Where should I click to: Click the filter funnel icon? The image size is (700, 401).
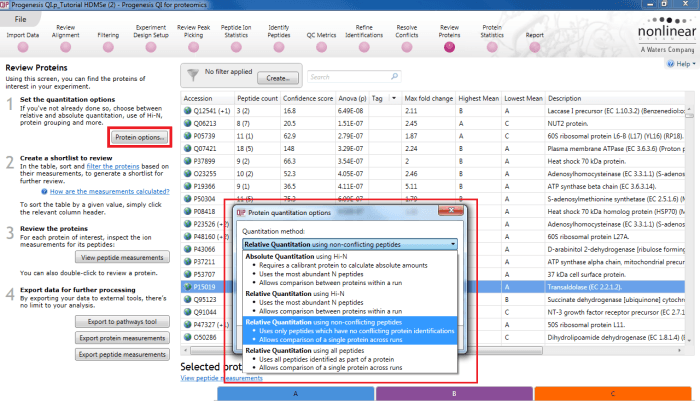tap(193, 75)
